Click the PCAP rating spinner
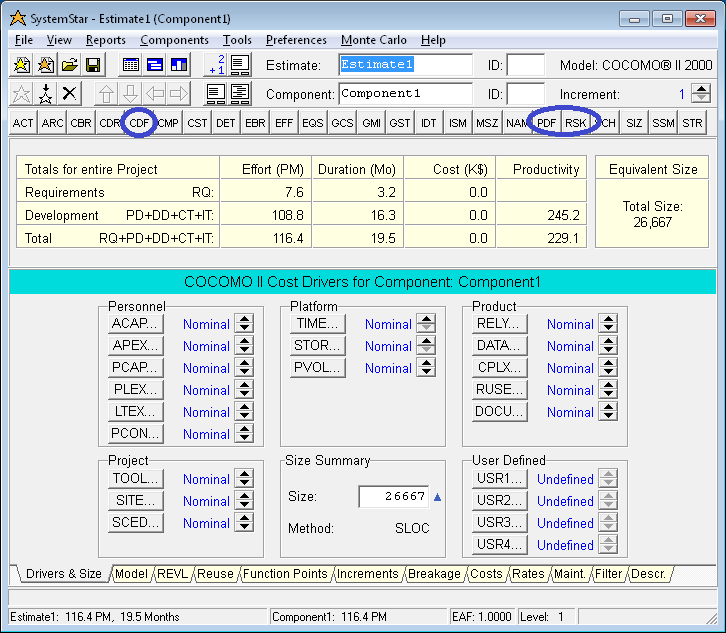The height and width of the screenshot is (633, 726). click(244, 367)
